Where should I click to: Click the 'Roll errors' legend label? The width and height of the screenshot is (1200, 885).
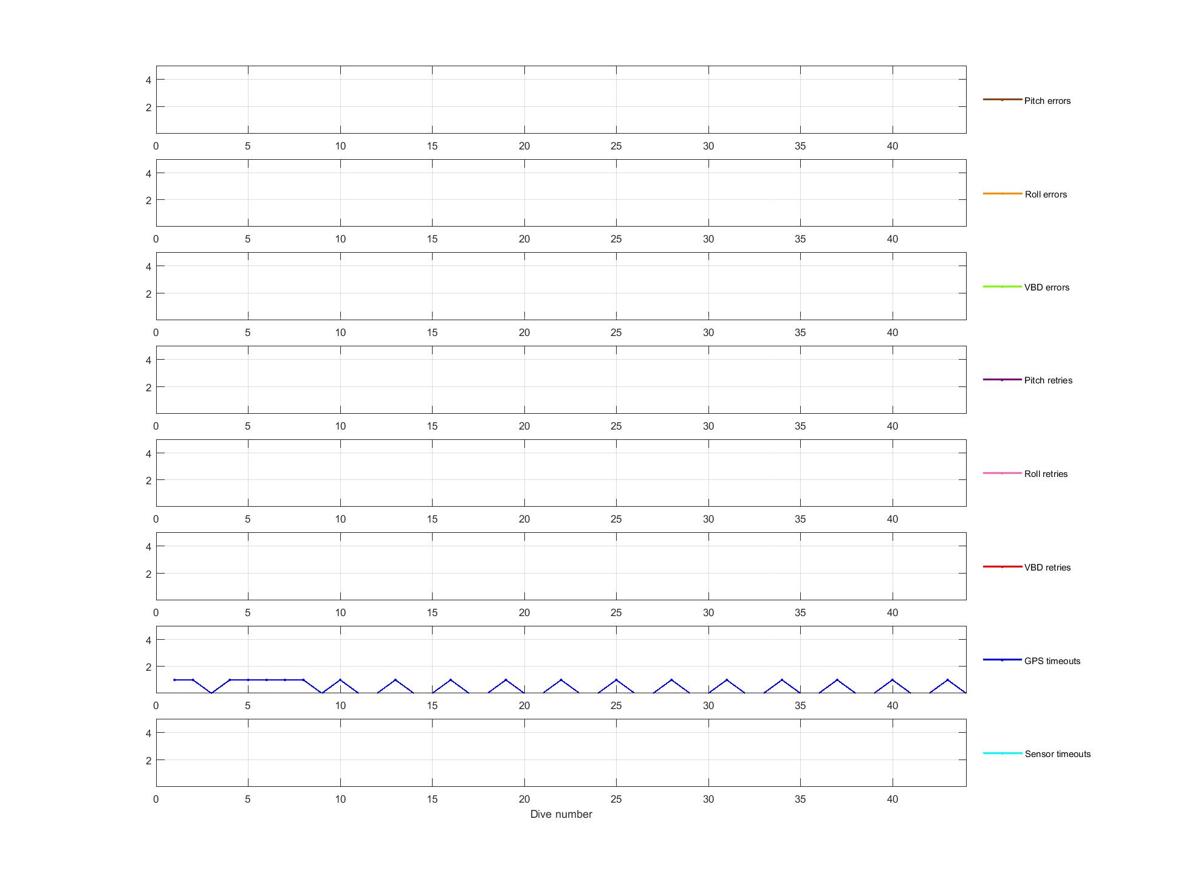(1046, 194)
